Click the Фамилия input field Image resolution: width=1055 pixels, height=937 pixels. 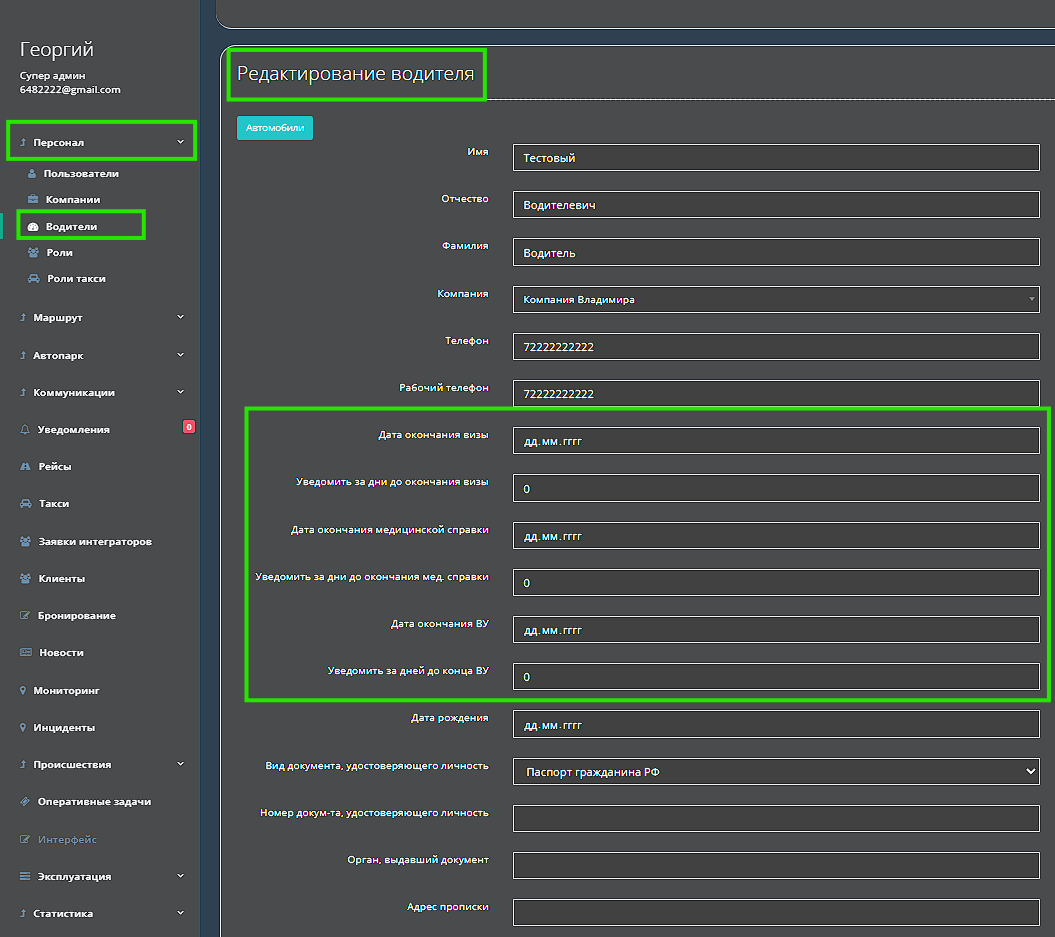click(775, 253)
